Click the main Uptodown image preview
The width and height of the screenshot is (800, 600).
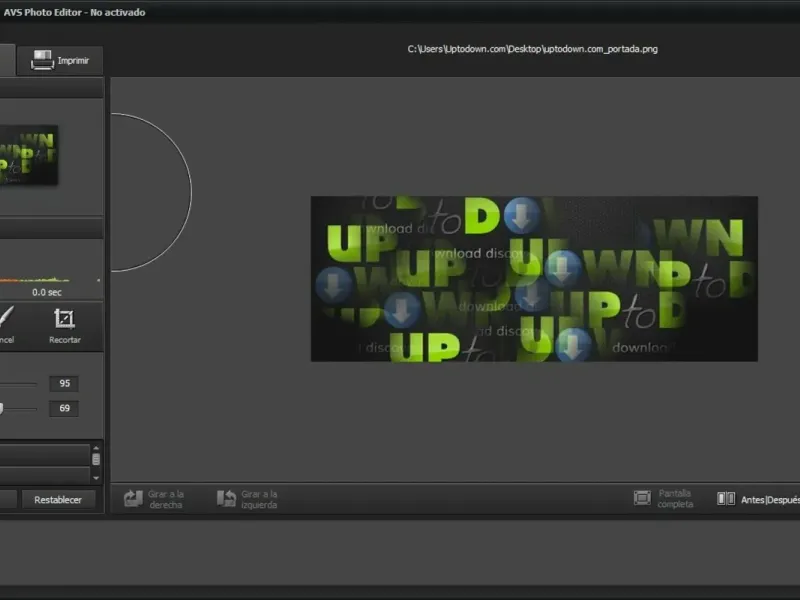(x=534, y=279)
